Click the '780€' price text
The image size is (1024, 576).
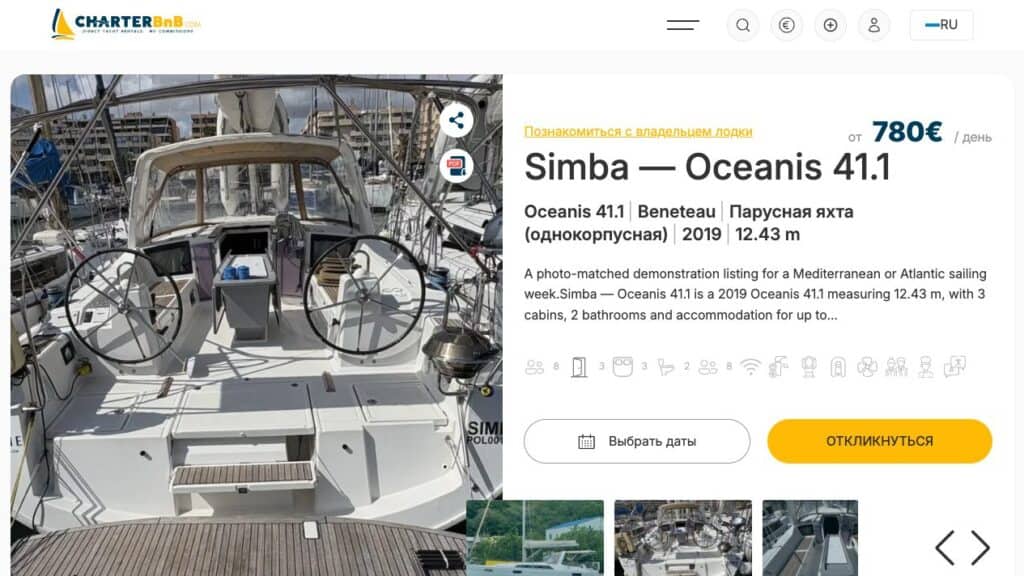pyautogui.click(x=907, y=132)
